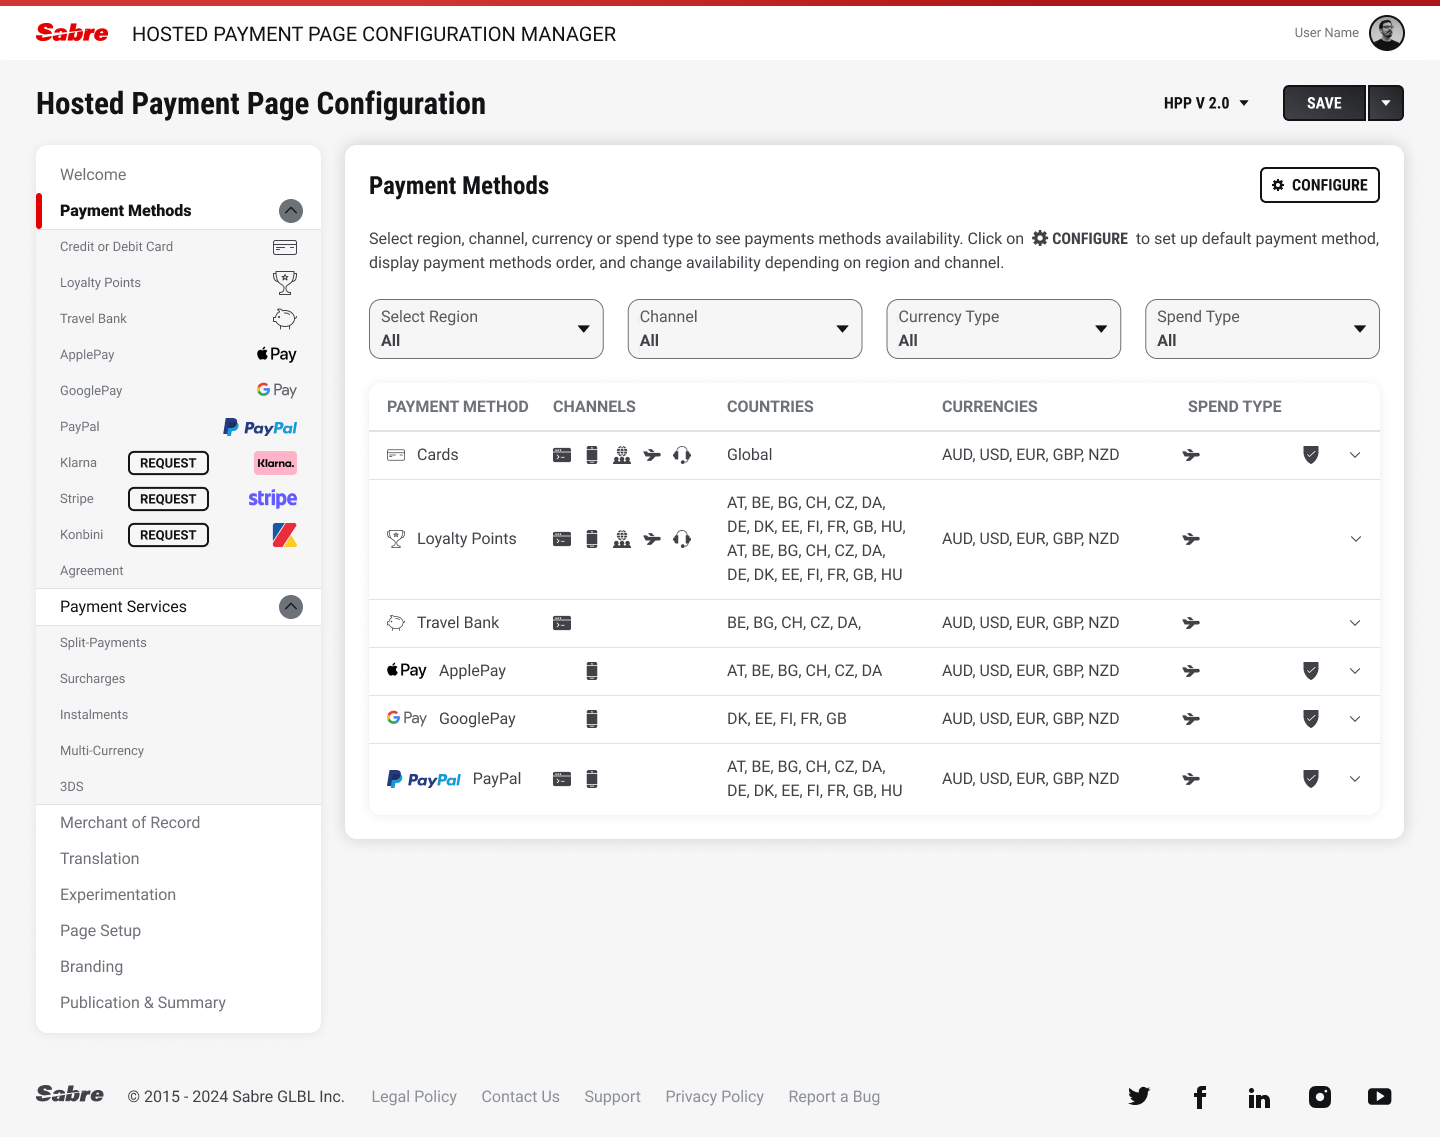Viewport: 1440px width, 1137px height.
Task: Click the shield icon in Cards row
Action: (x=1311, y=455)
